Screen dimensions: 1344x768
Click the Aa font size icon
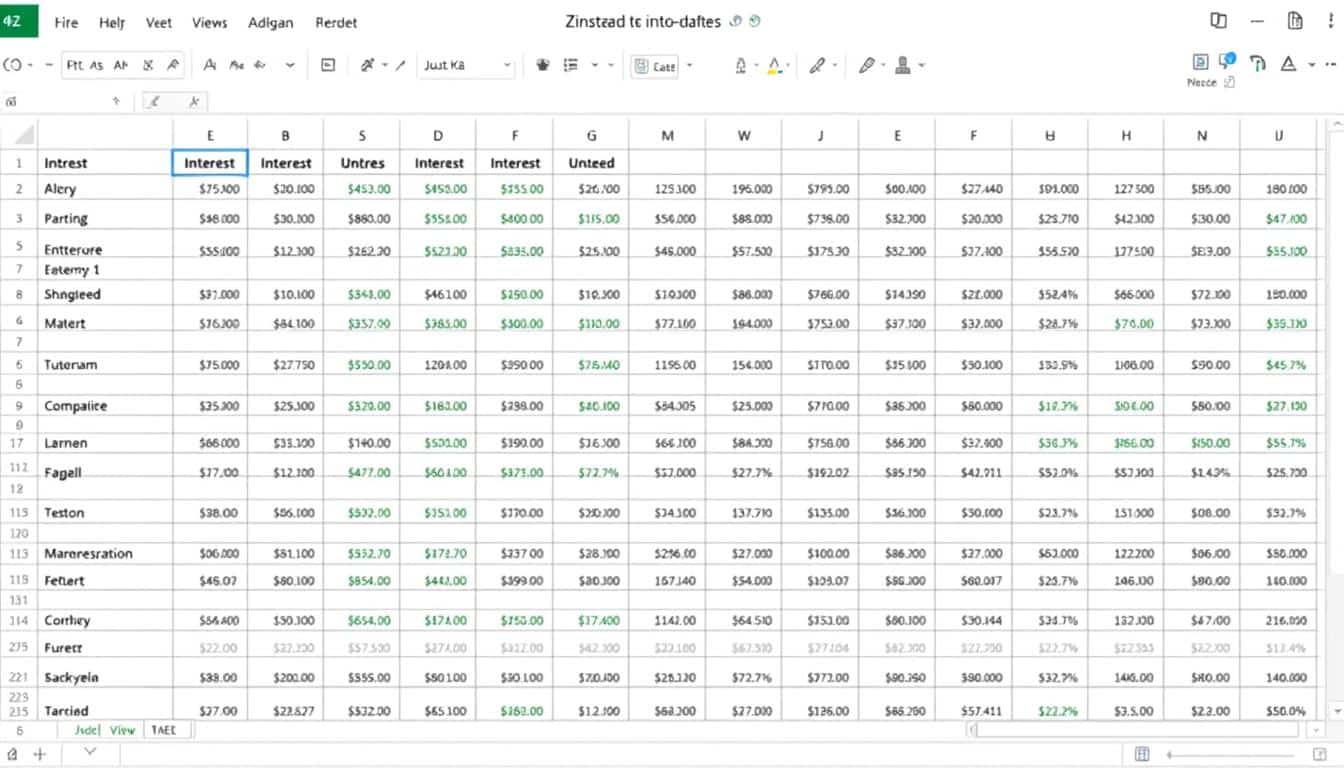pyautogui.click(x=237, y=65)
